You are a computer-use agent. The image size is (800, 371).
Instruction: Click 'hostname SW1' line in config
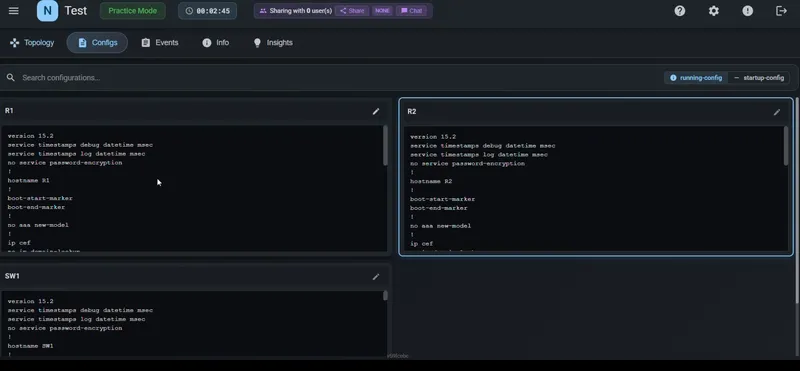31,346
